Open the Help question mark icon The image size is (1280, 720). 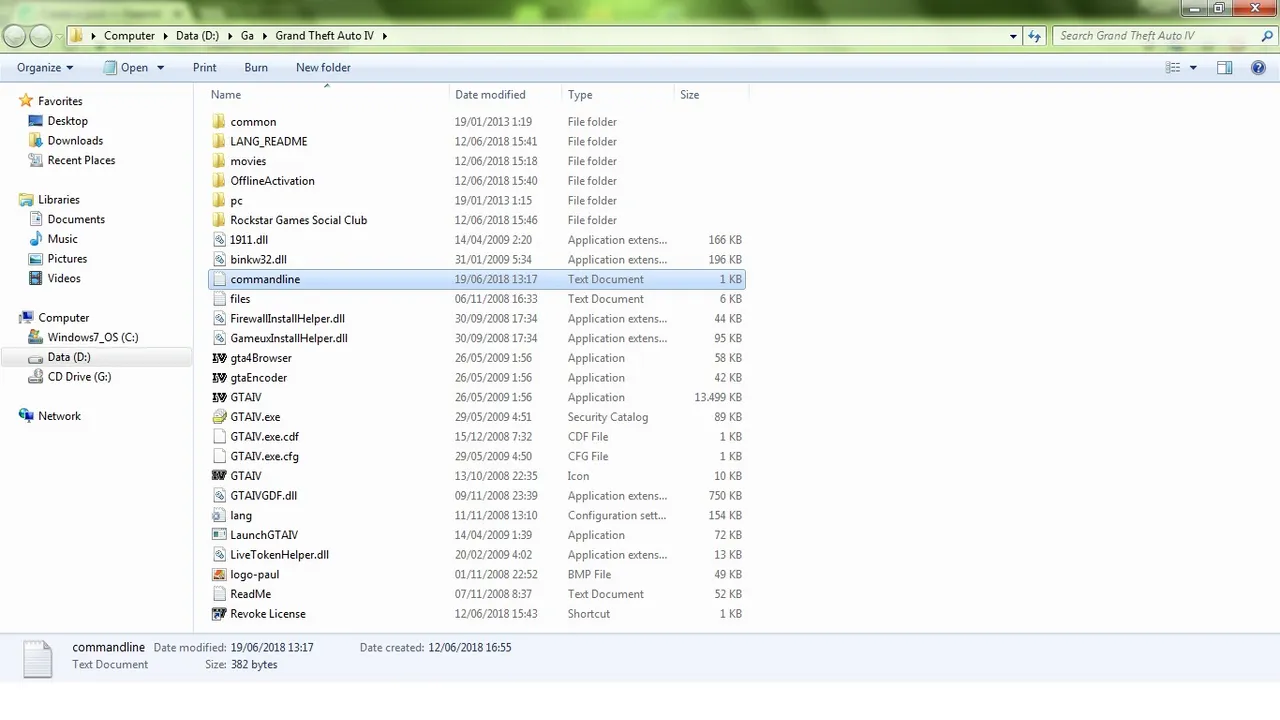[x=1258, y=68]
